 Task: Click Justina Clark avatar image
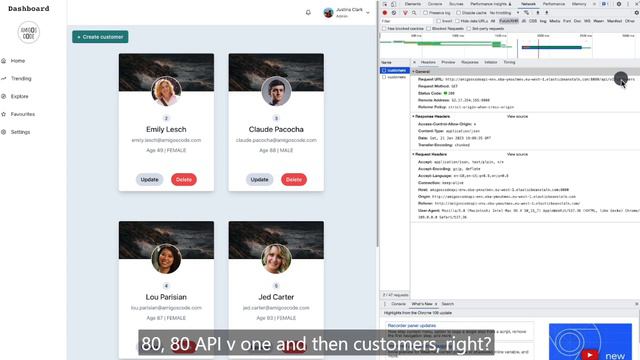[329, 13]
